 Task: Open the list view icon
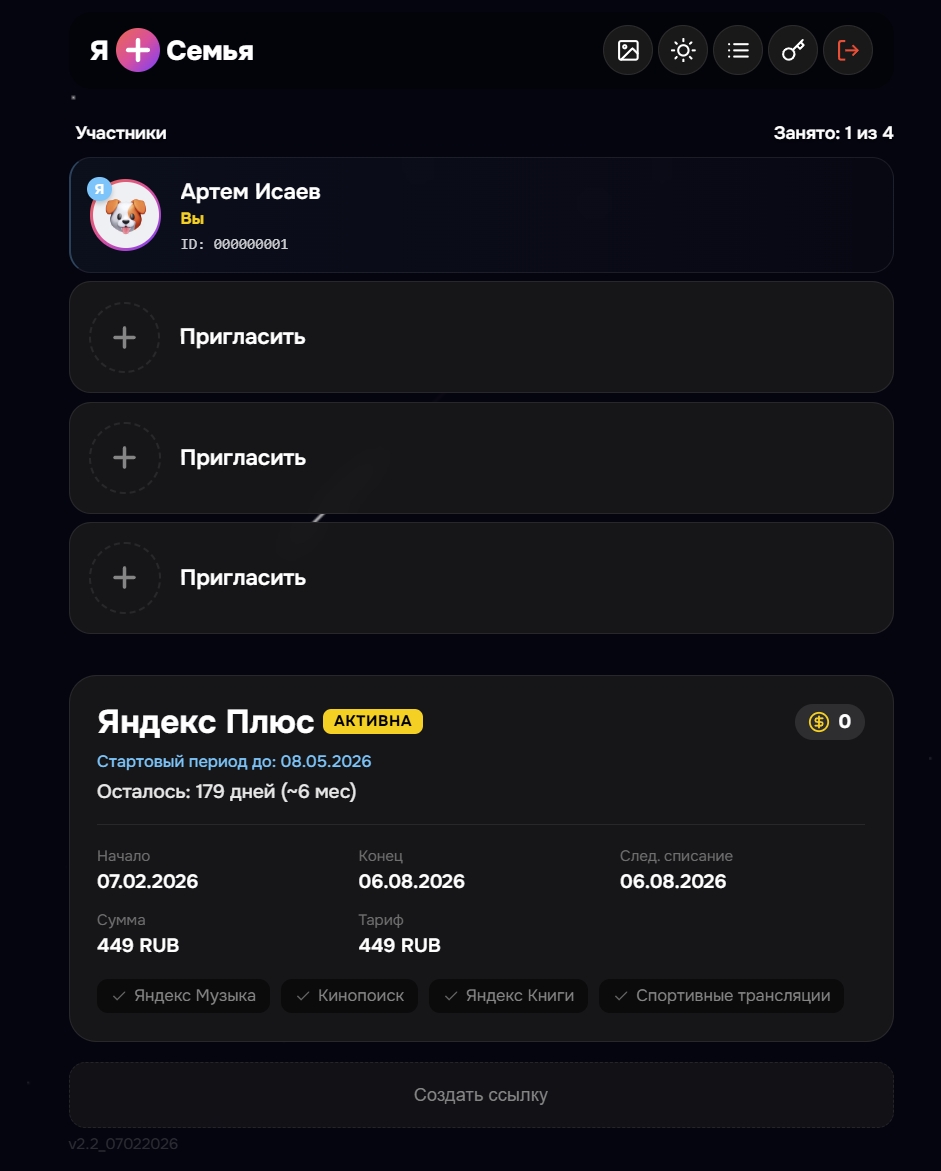pyautogui.click(x=738, y=50)
